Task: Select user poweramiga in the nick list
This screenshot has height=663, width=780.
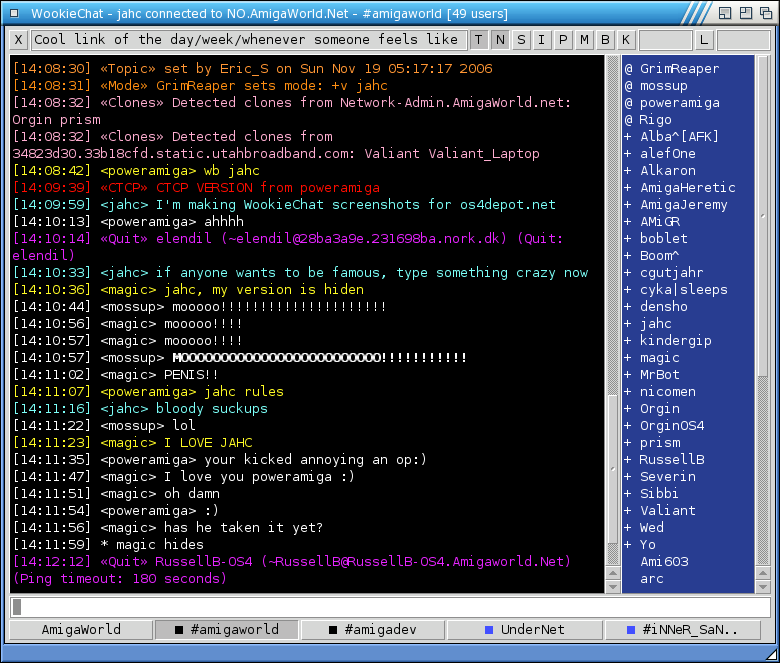Action: pos(679,103)
